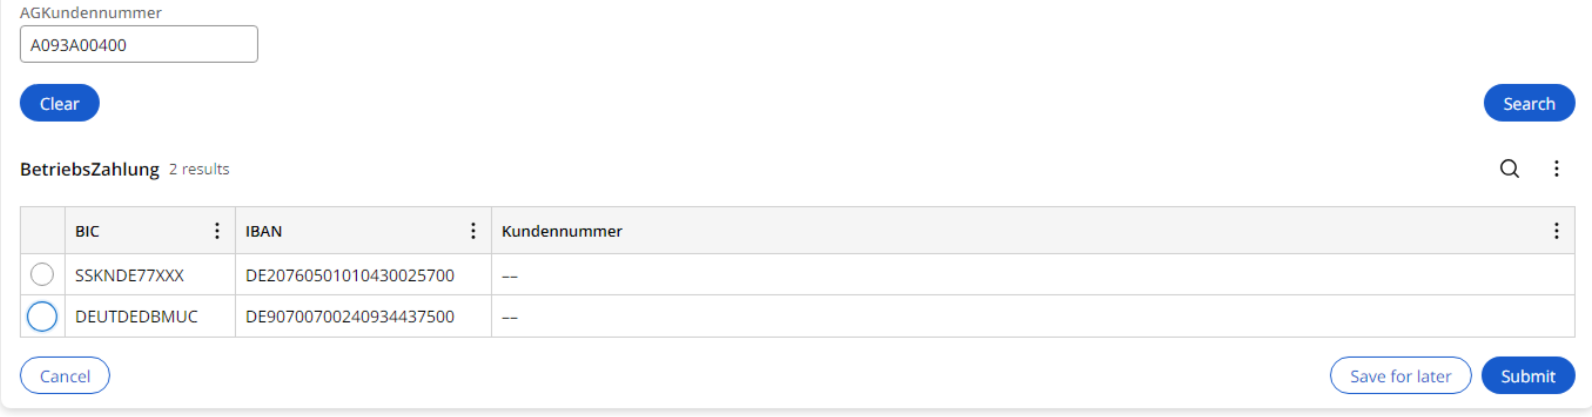Image resolution: width=1592 pixels, height=417 pixels.
Task: Submit the form
Action: tap(1527, 376)
